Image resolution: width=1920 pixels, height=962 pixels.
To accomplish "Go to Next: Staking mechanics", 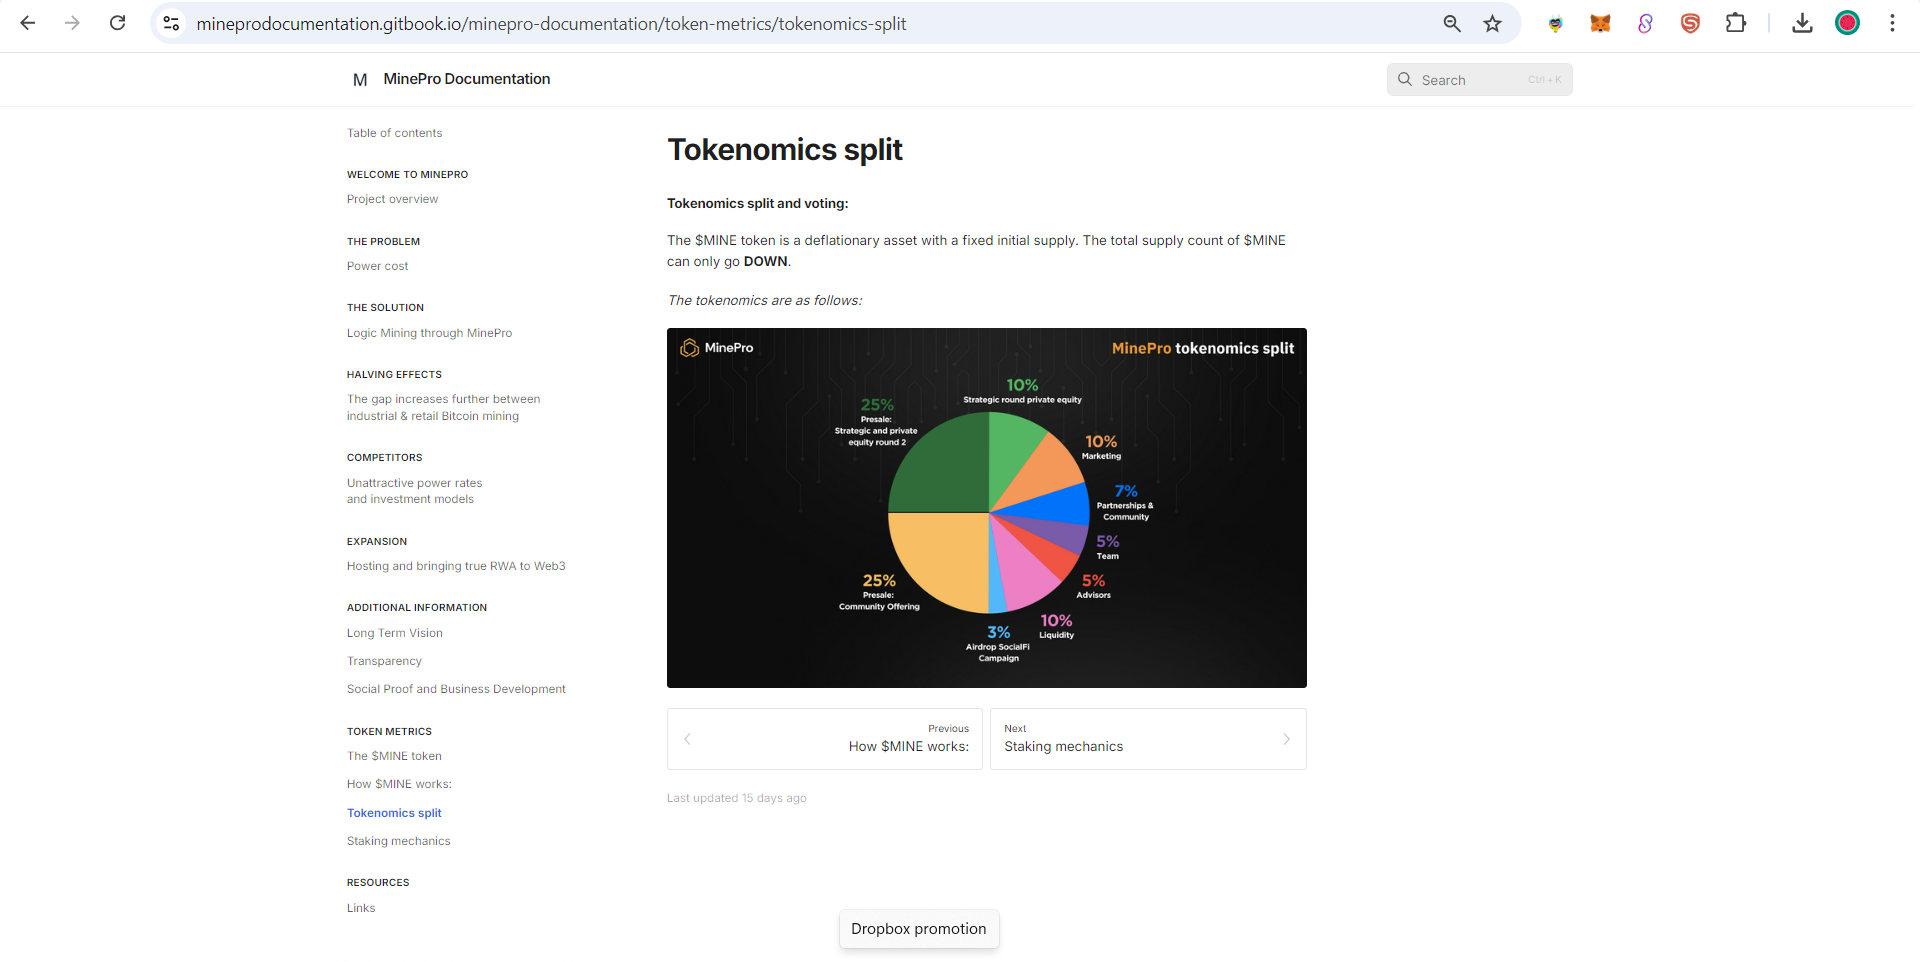I will pos(1148,739).
